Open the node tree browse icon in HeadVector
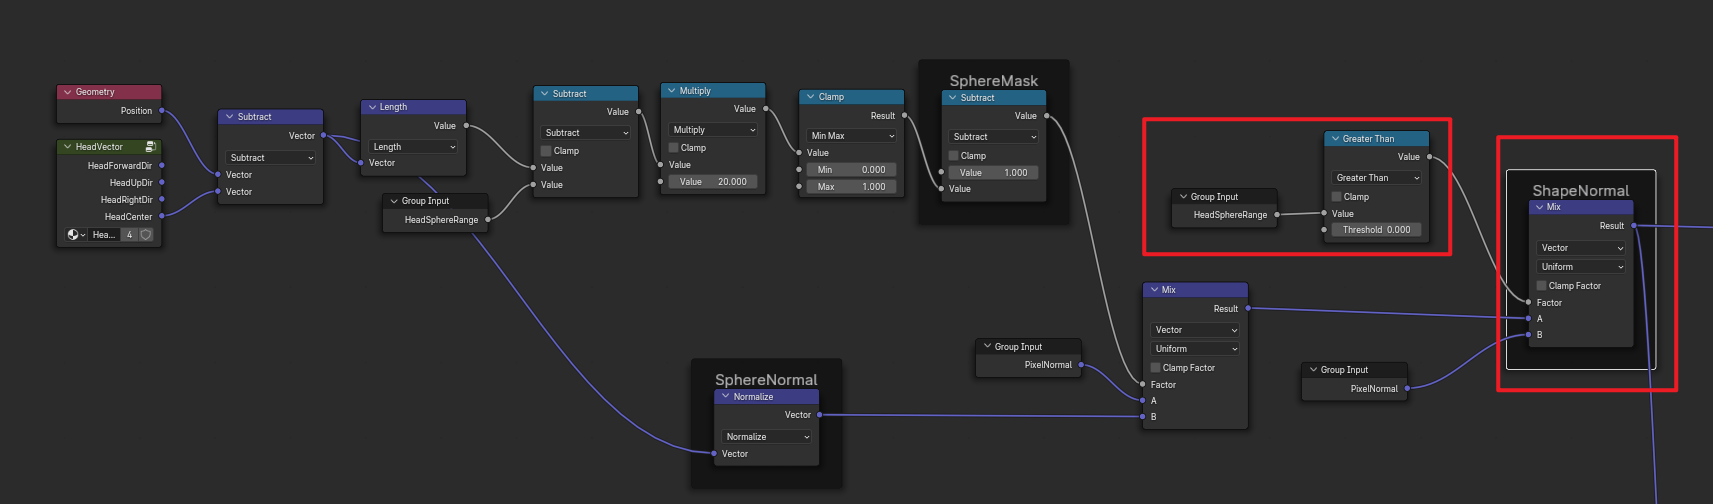Image resolution: width=1713 pixels, height=504 pixels. coord(75,235)
